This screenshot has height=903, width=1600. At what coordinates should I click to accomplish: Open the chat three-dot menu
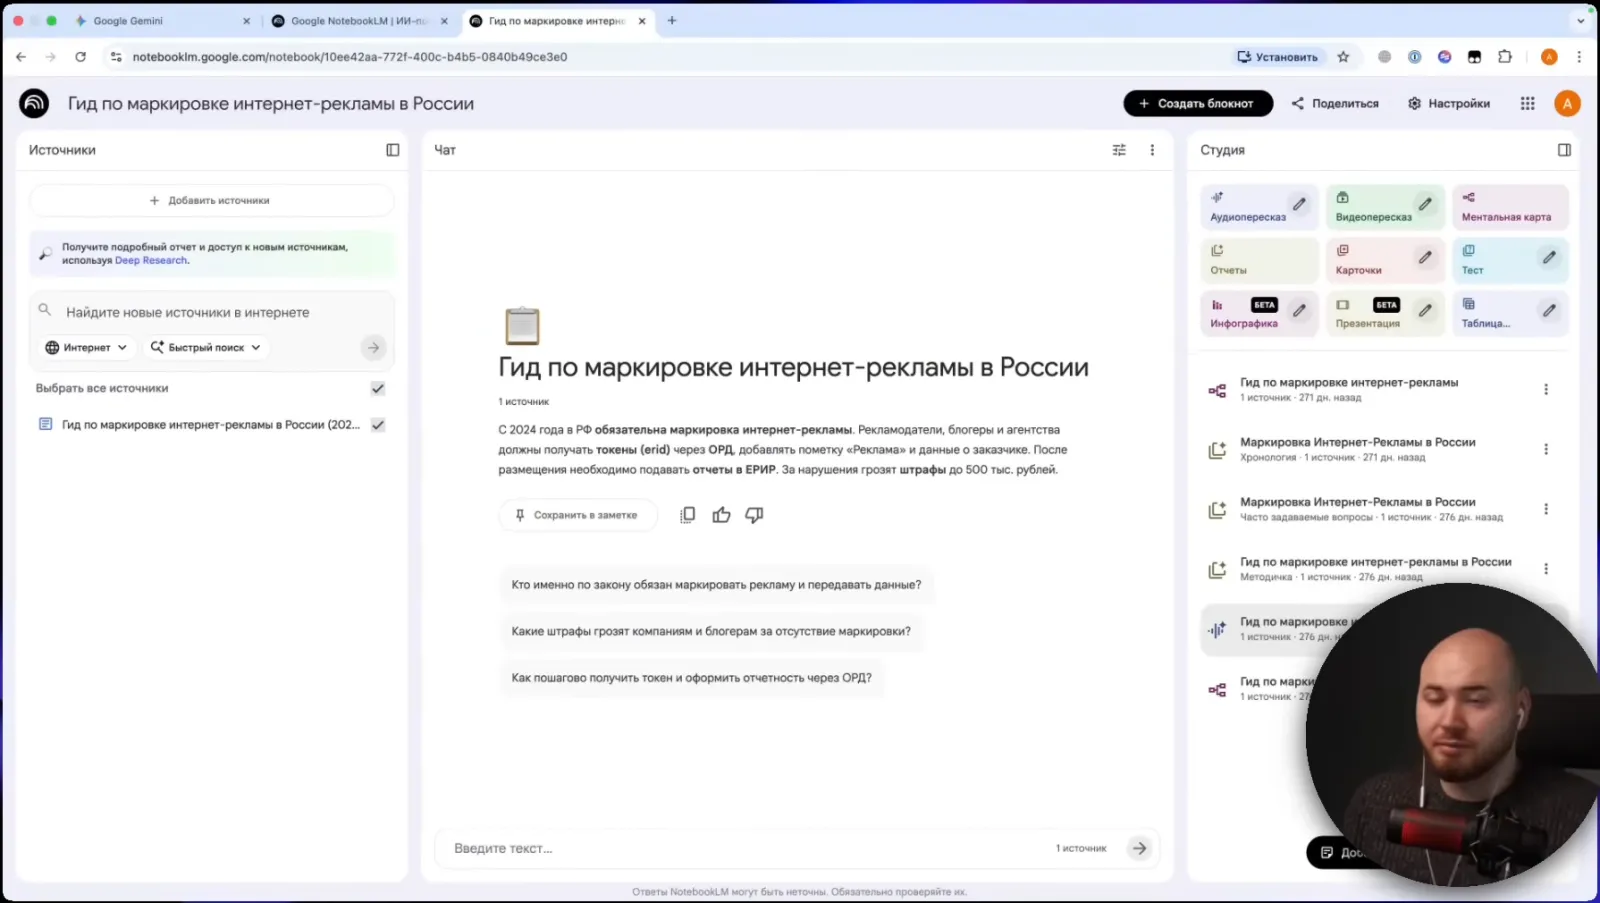click(1152, 150)
